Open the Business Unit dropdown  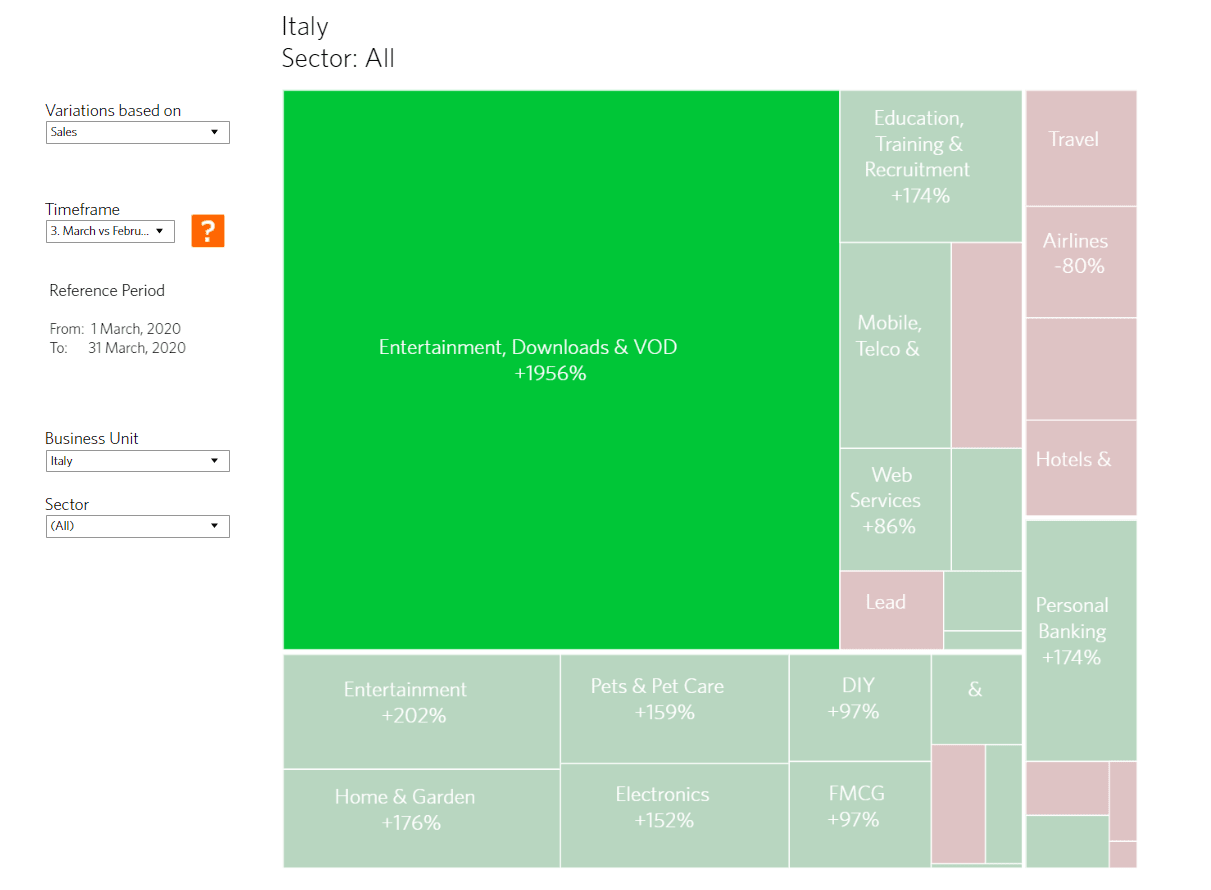pos(138,461)
